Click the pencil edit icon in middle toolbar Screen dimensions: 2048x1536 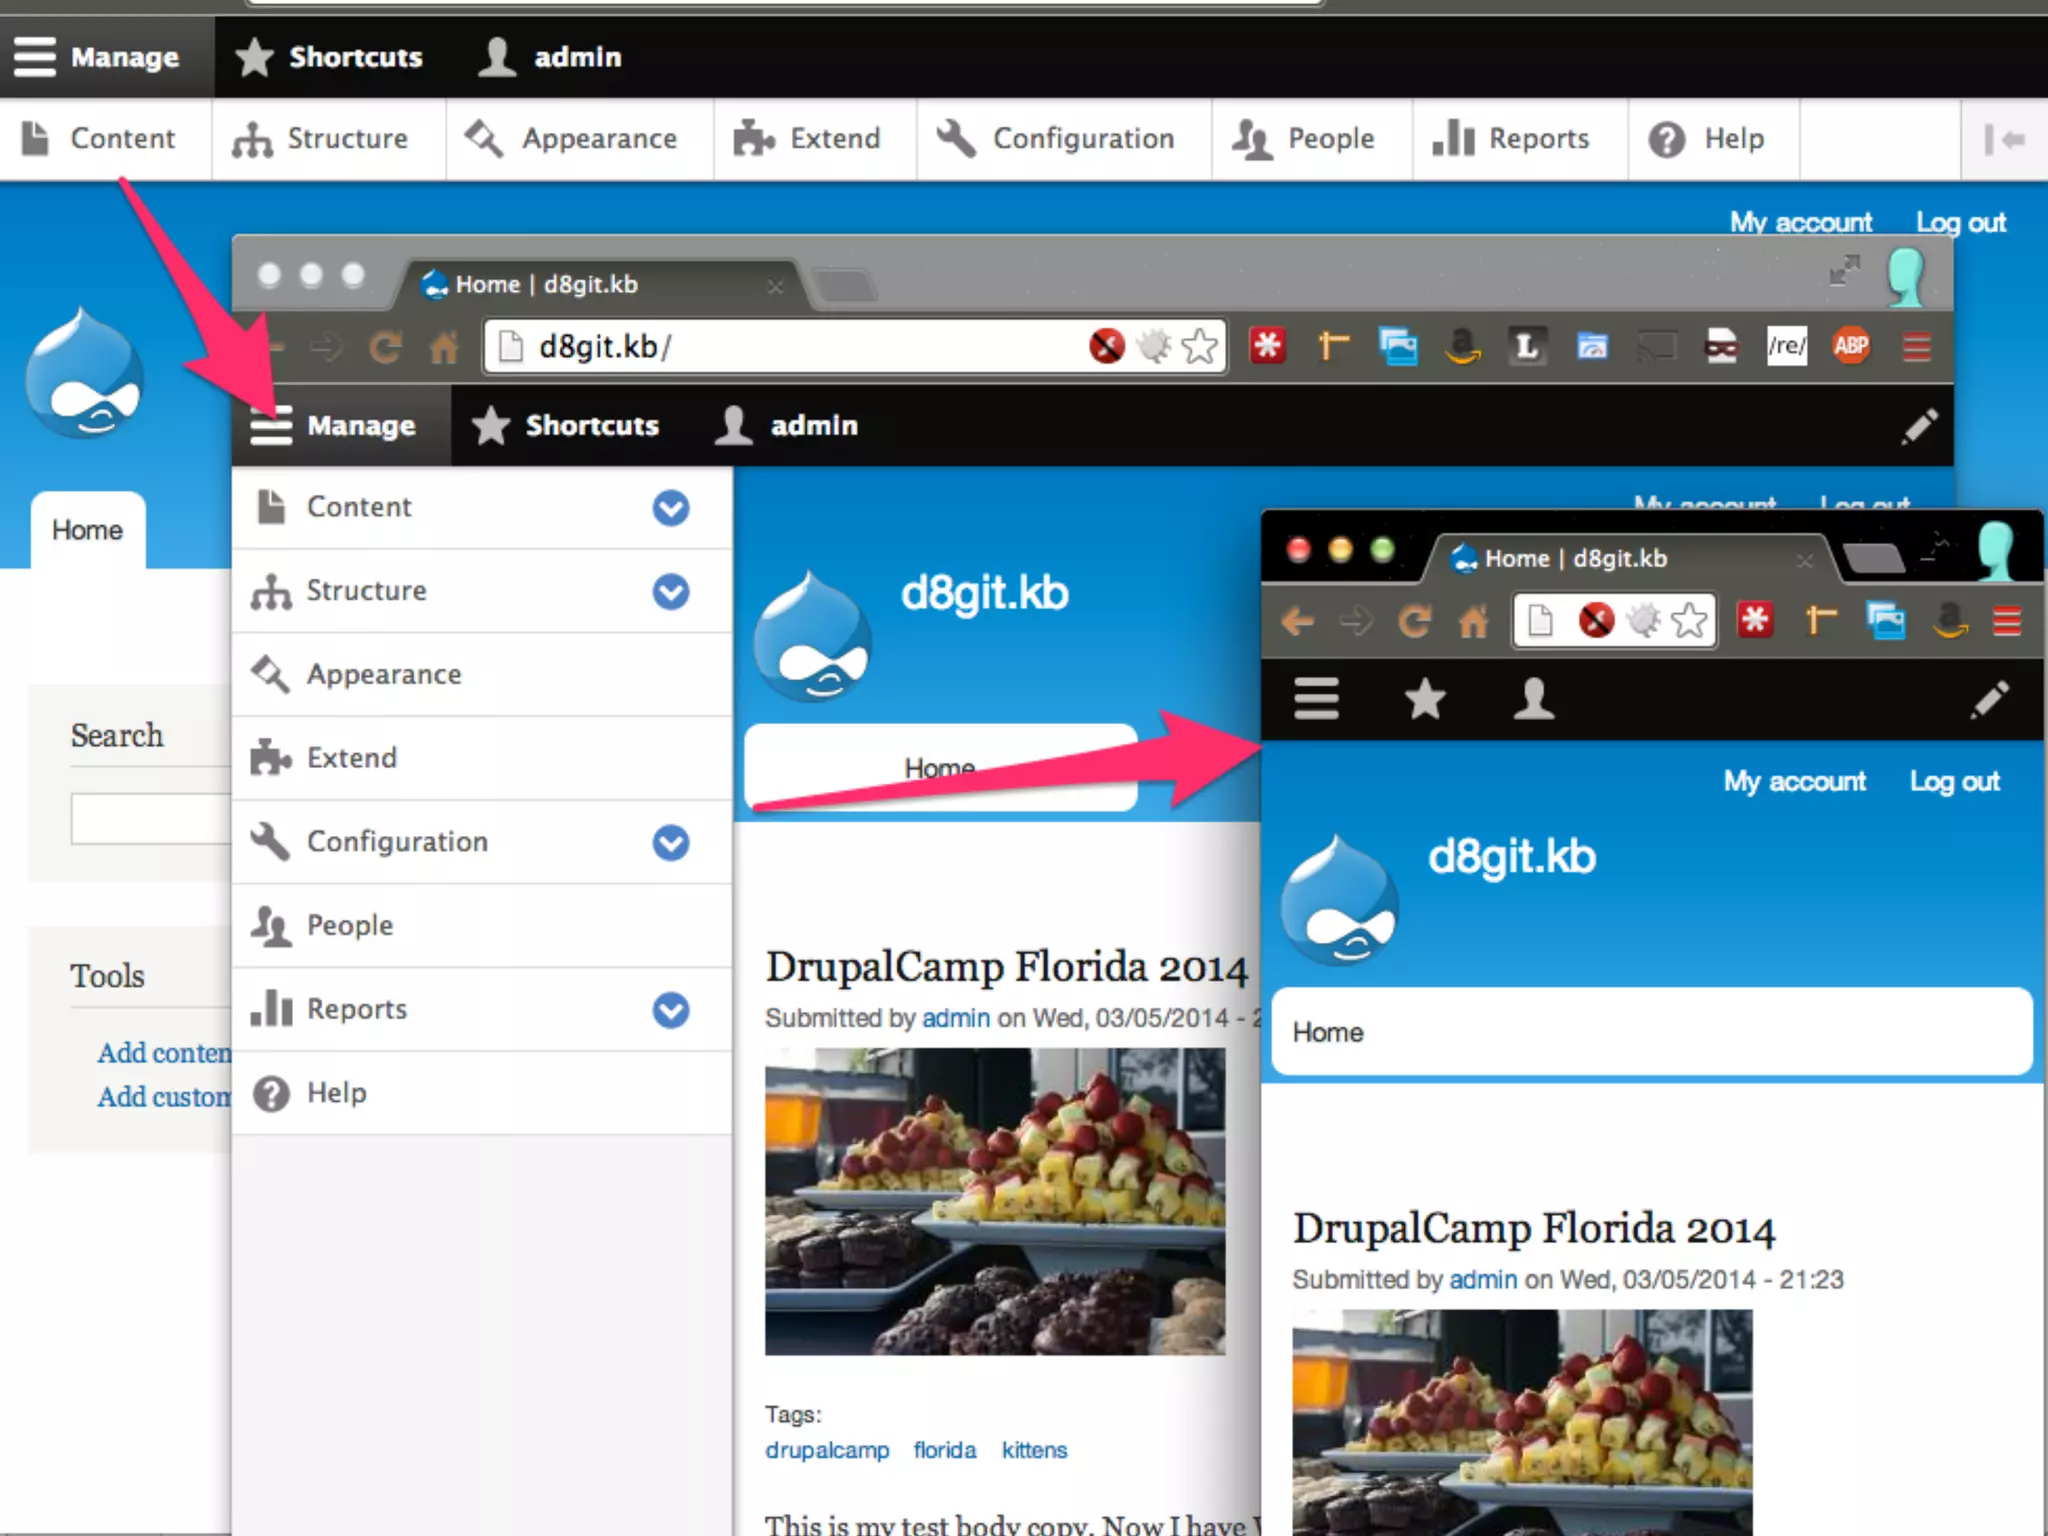pyautogui.click(x=1919, y=426)
